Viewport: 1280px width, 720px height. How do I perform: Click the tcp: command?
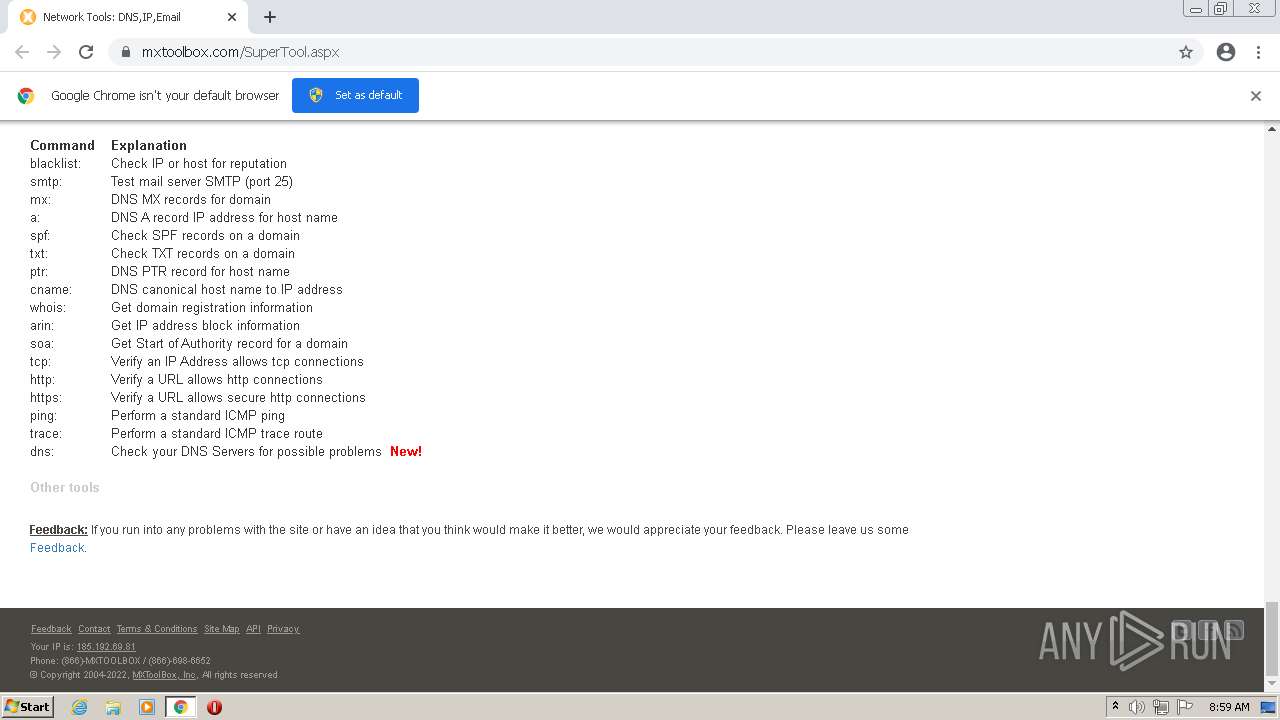point(40,362)
